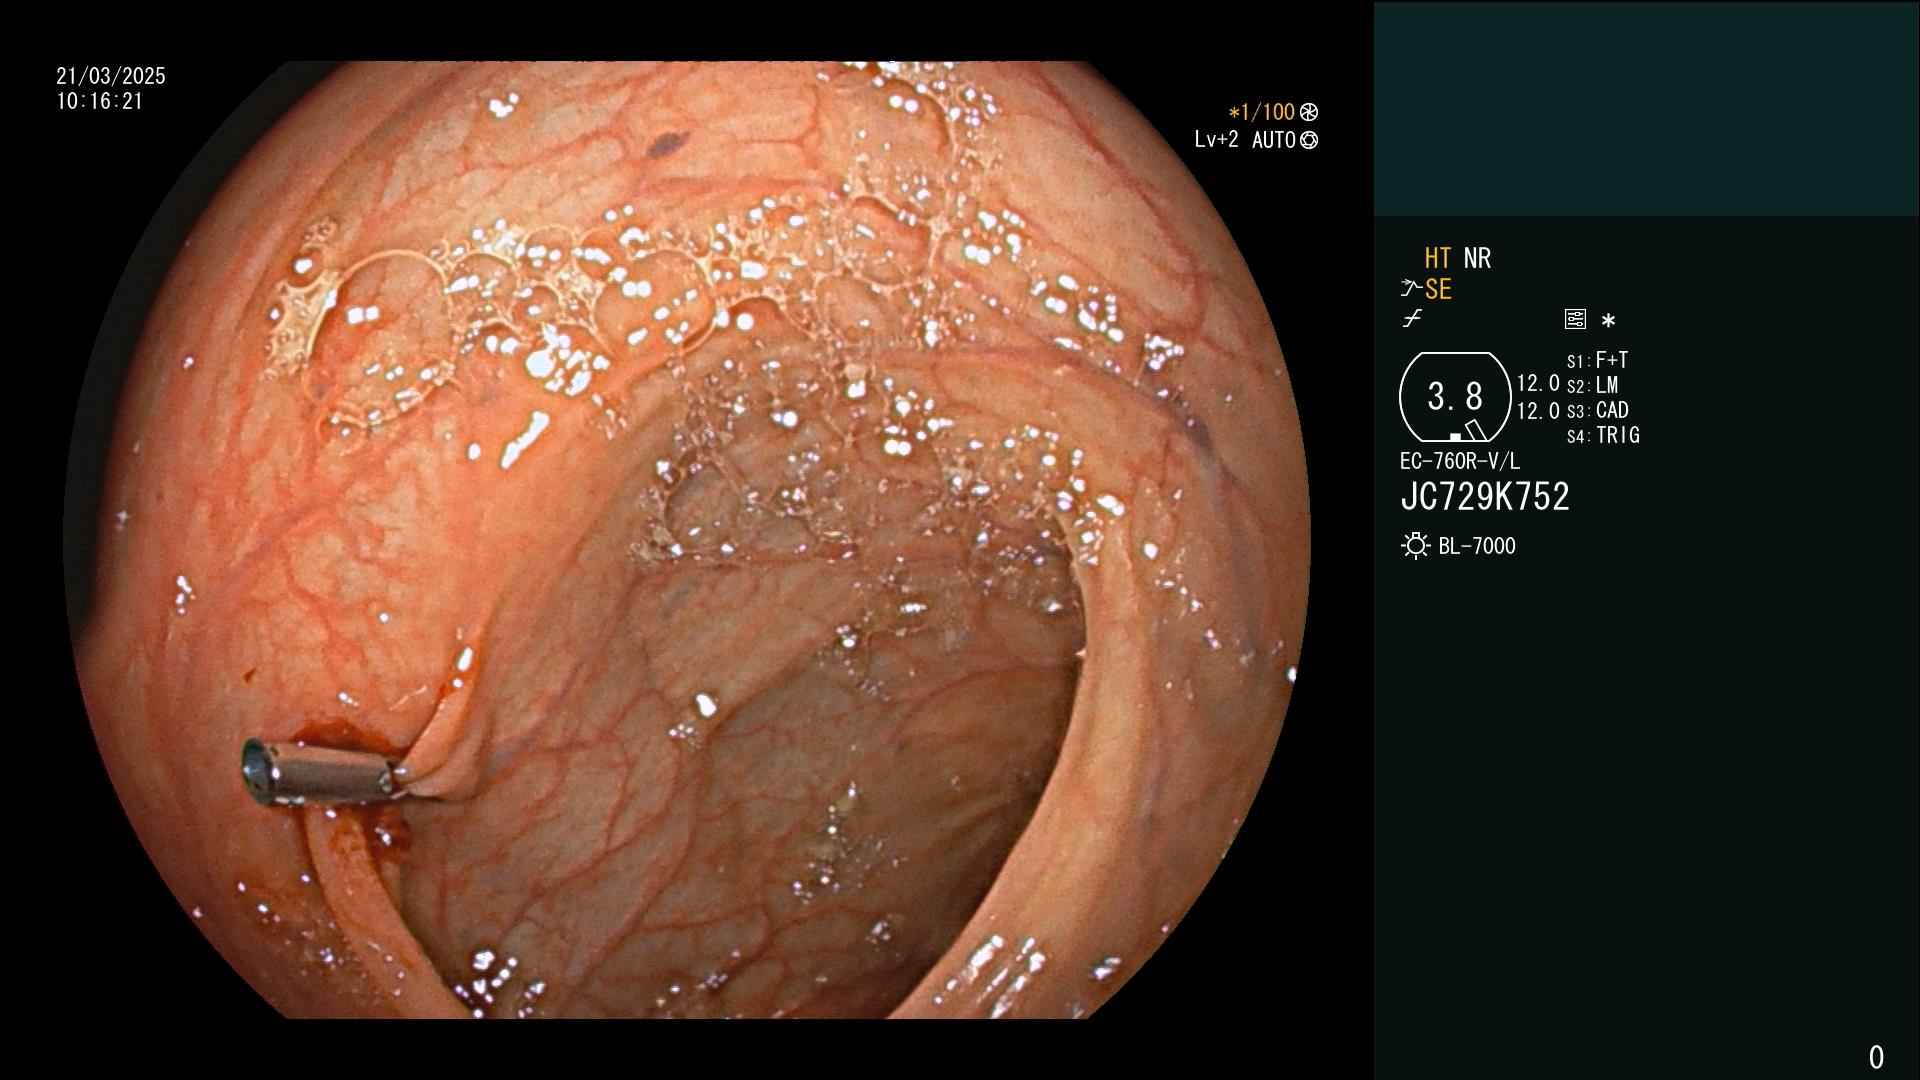Image resolution: width=1920 pixels, height=1080 pixels.
Task: Click the counter 0 at bottom right
Action: coord(1876,1057)
